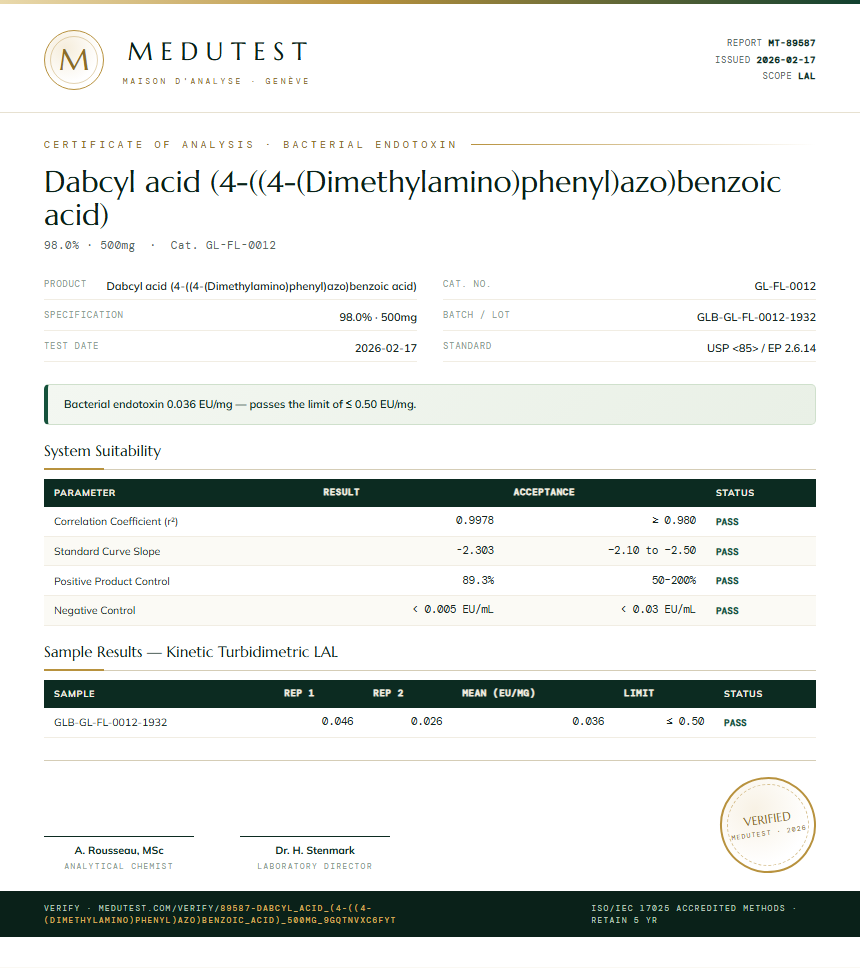Image resolution: width=860 pixels, height=968 pixels.
Task: Click signatory Dr. H. Stenmark
Action: coord(315,851)
